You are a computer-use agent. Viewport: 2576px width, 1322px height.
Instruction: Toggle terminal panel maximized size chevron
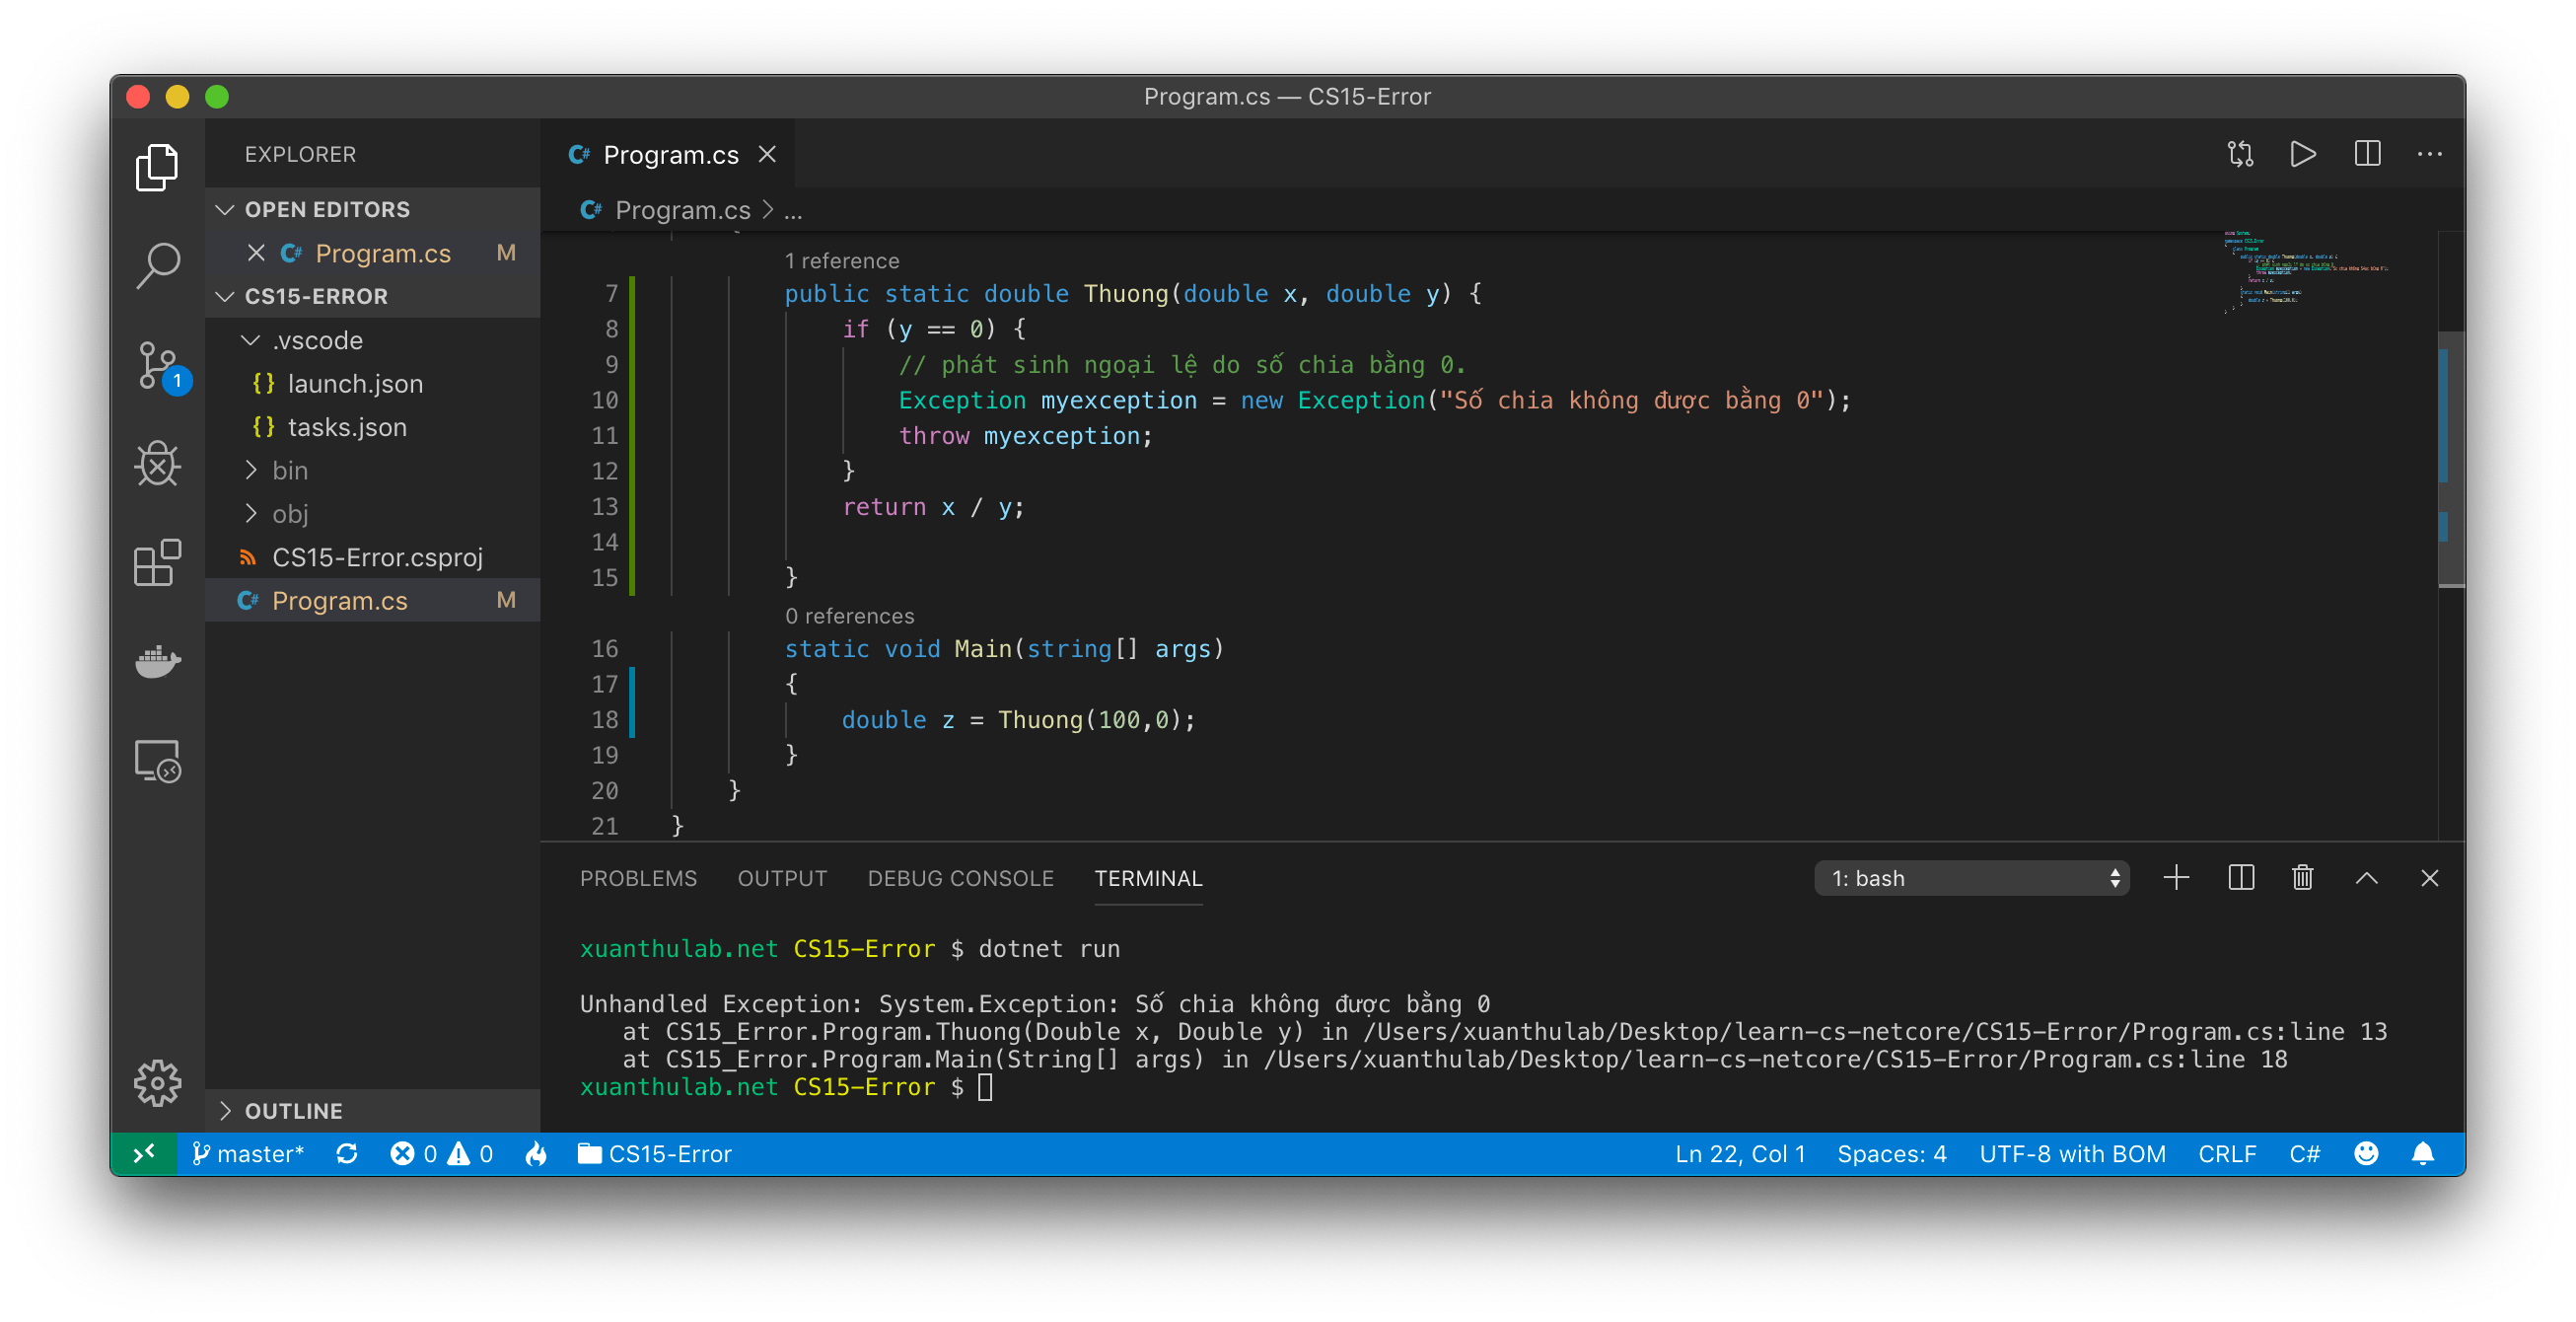[2366, 878]
